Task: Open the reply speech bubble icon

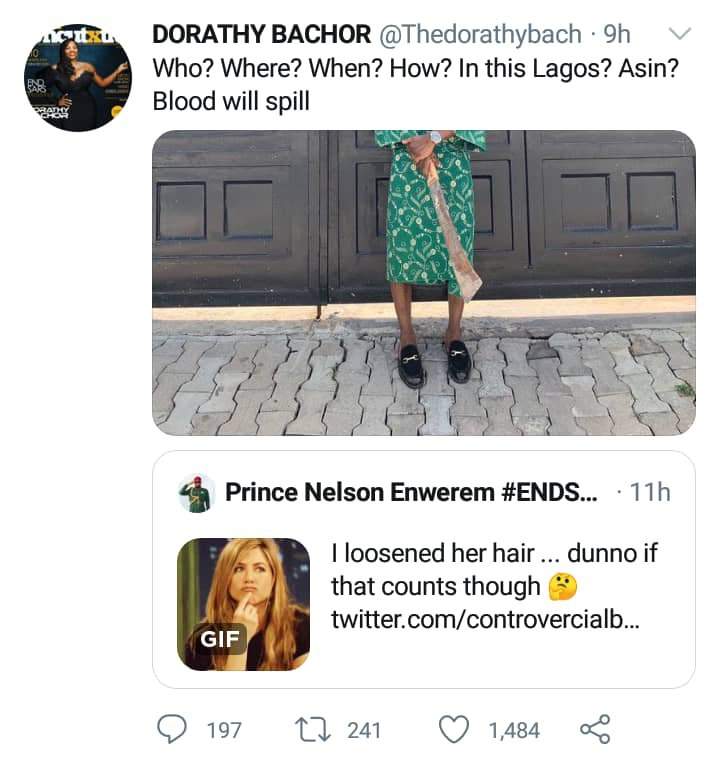Action: [x=172, y=729]
